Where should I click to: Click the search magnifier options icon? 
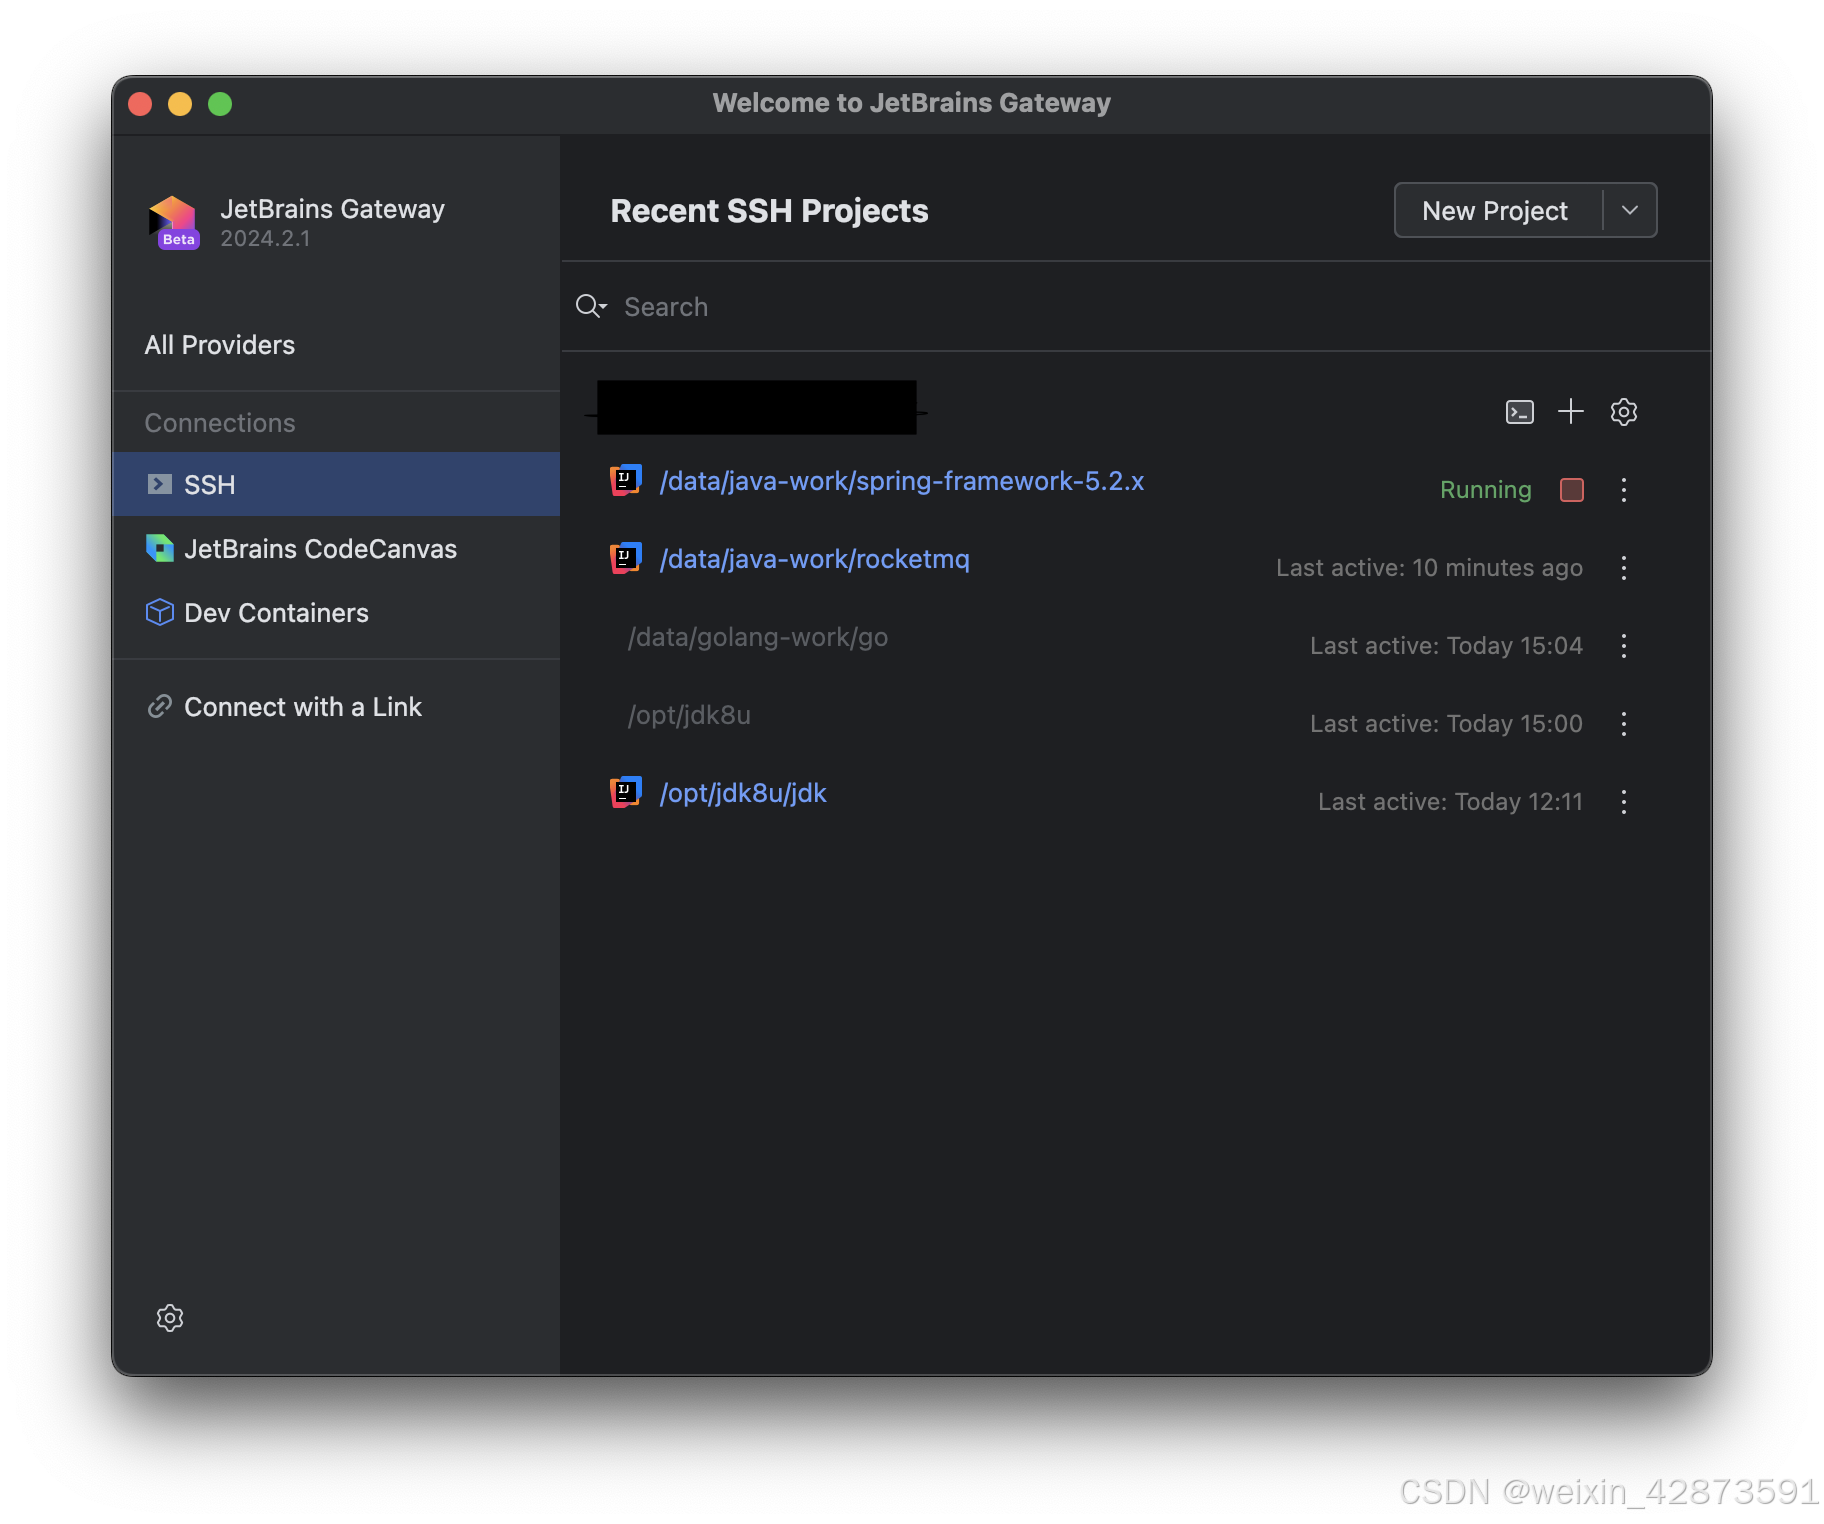[591, 306]
